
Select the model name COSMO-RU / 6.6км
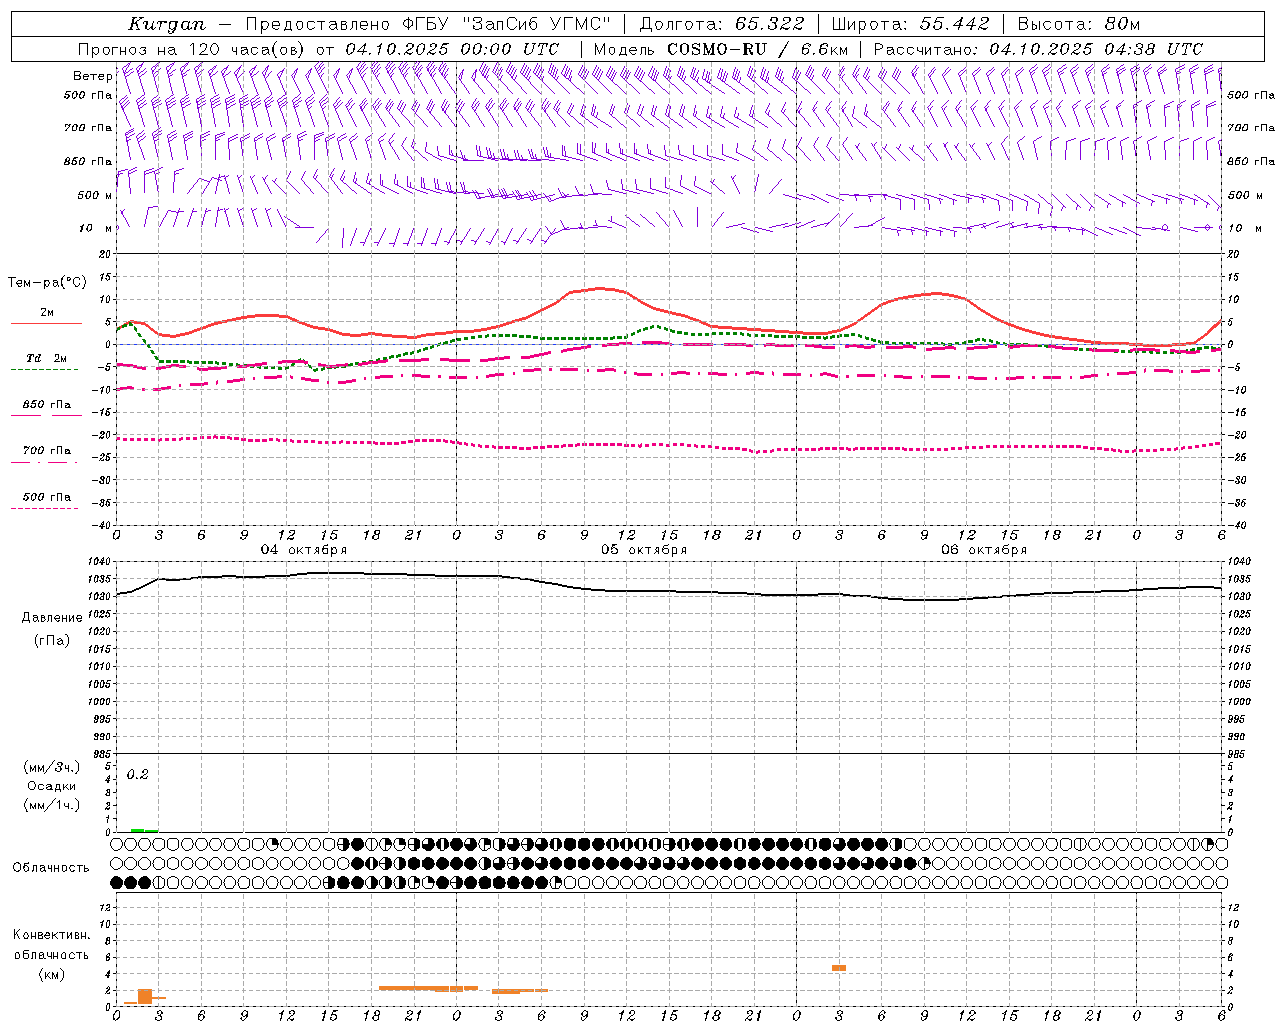click(757, 49)
